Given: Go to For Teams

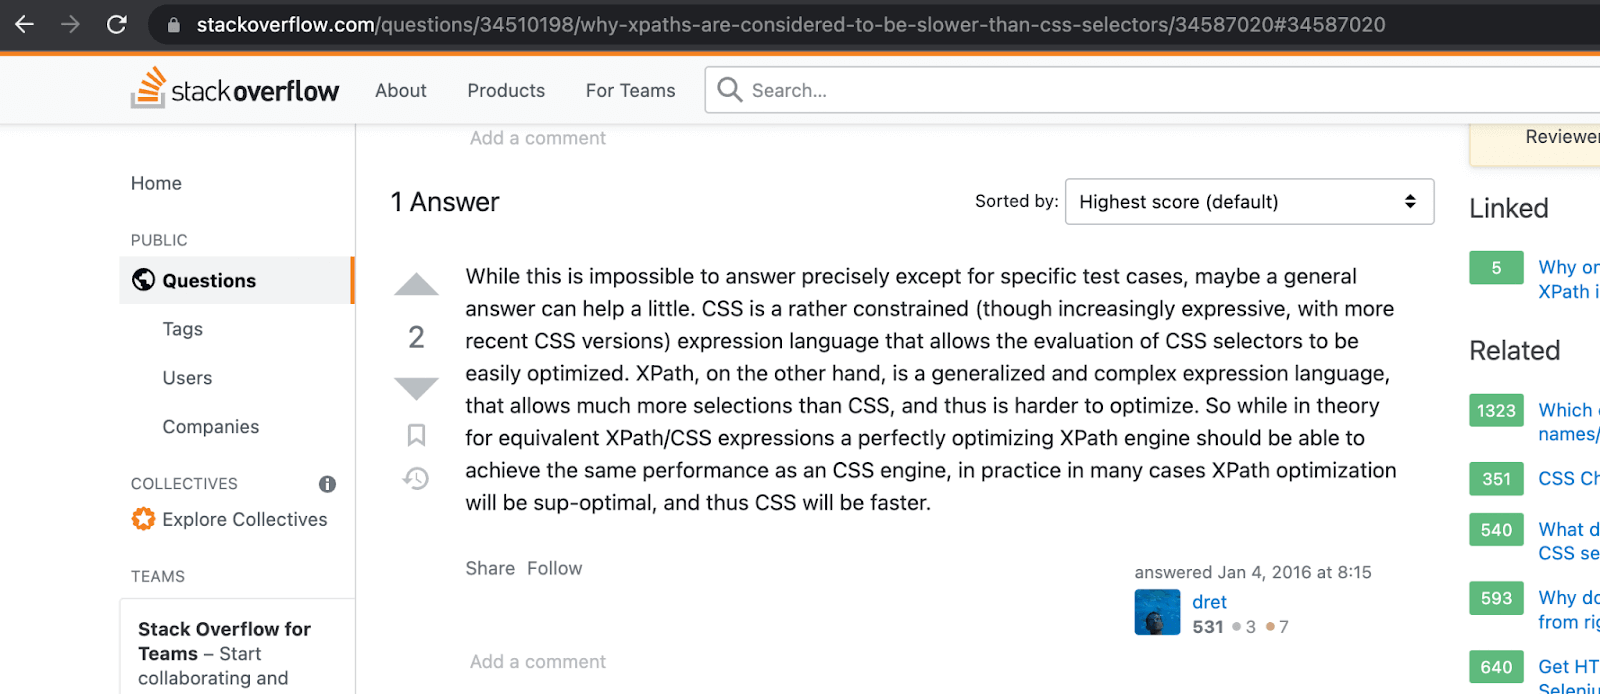Looking at the screenshot, I should pyautogui.click(x=630, y=90).
